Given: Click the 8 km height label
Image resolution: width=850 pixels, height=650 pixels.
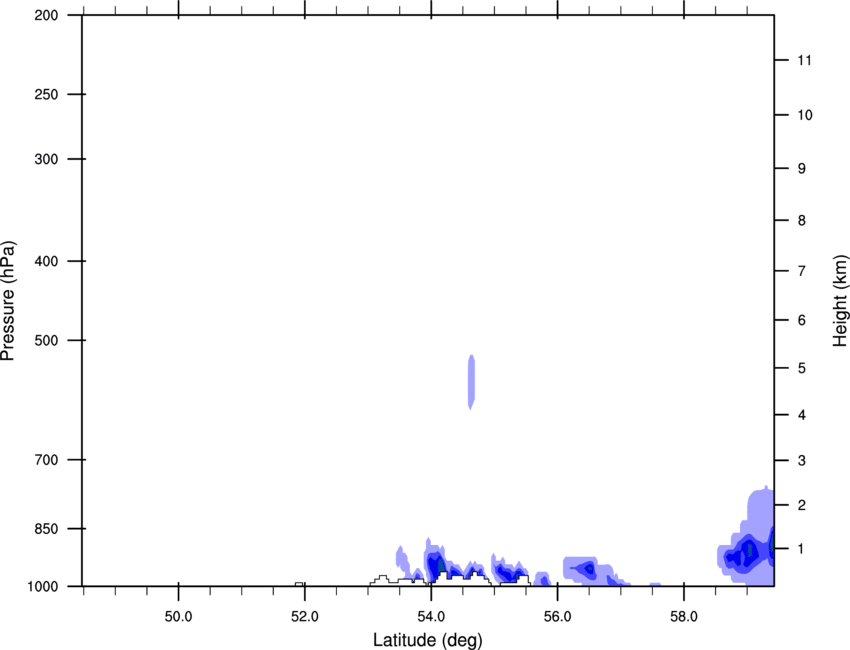Looking at the screenshot, I should [802, 220].
